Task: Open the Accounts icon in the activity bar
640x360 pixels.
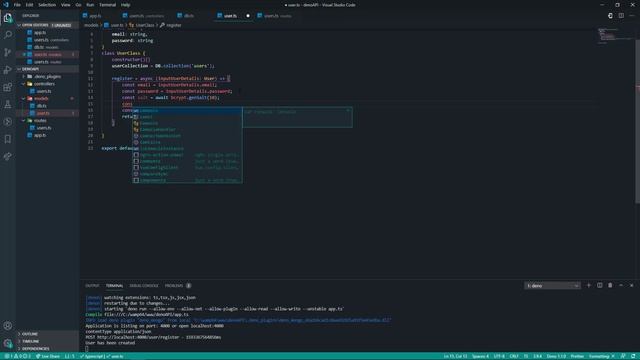Action: click(8, 325)
